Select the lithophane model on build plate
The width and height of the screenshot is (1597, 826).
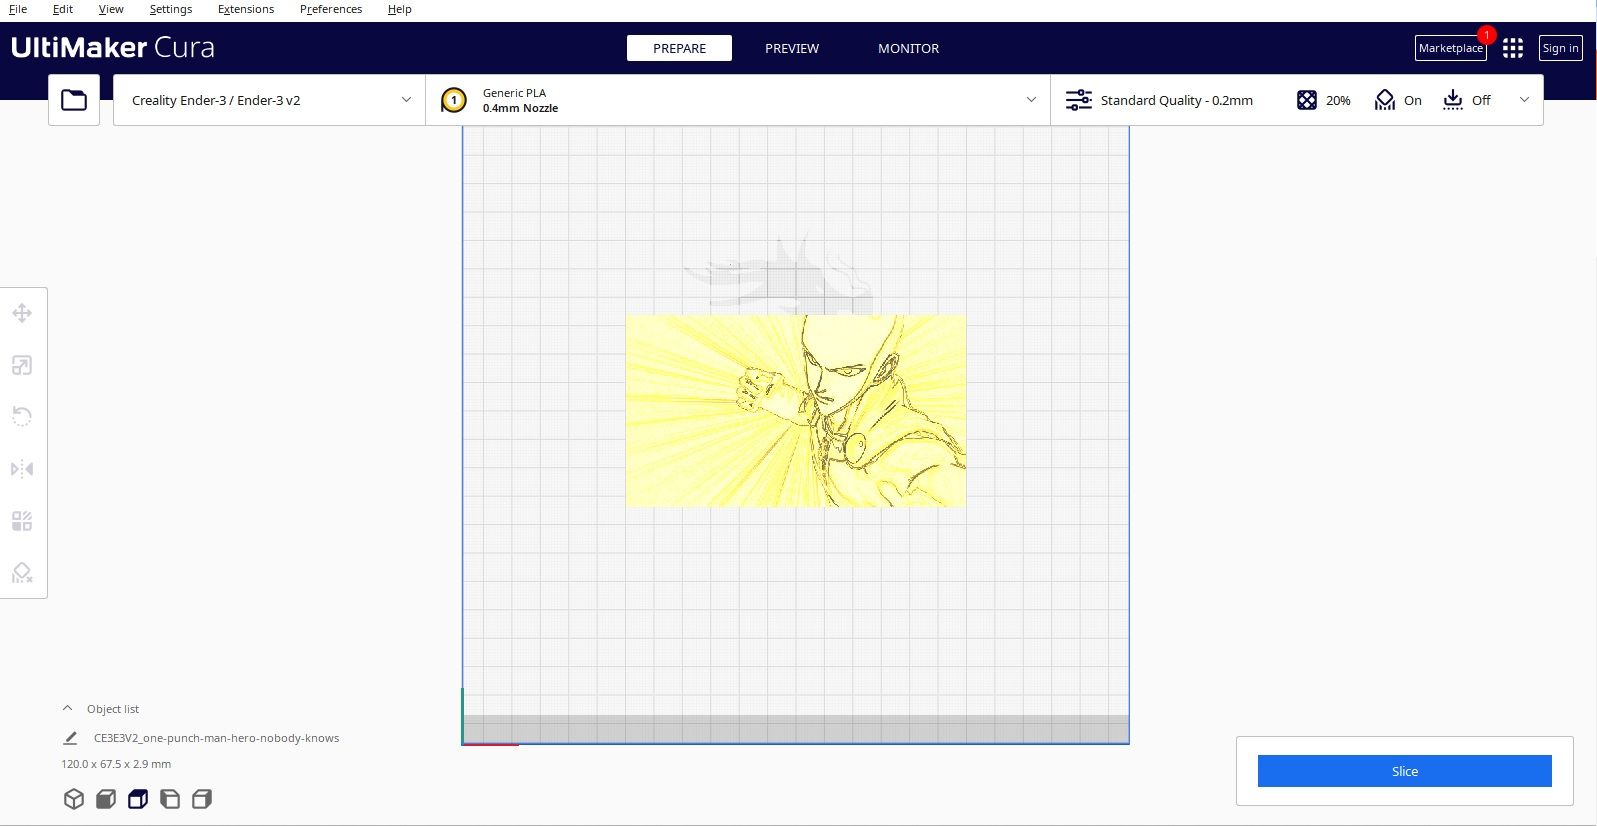pos(796,411)
